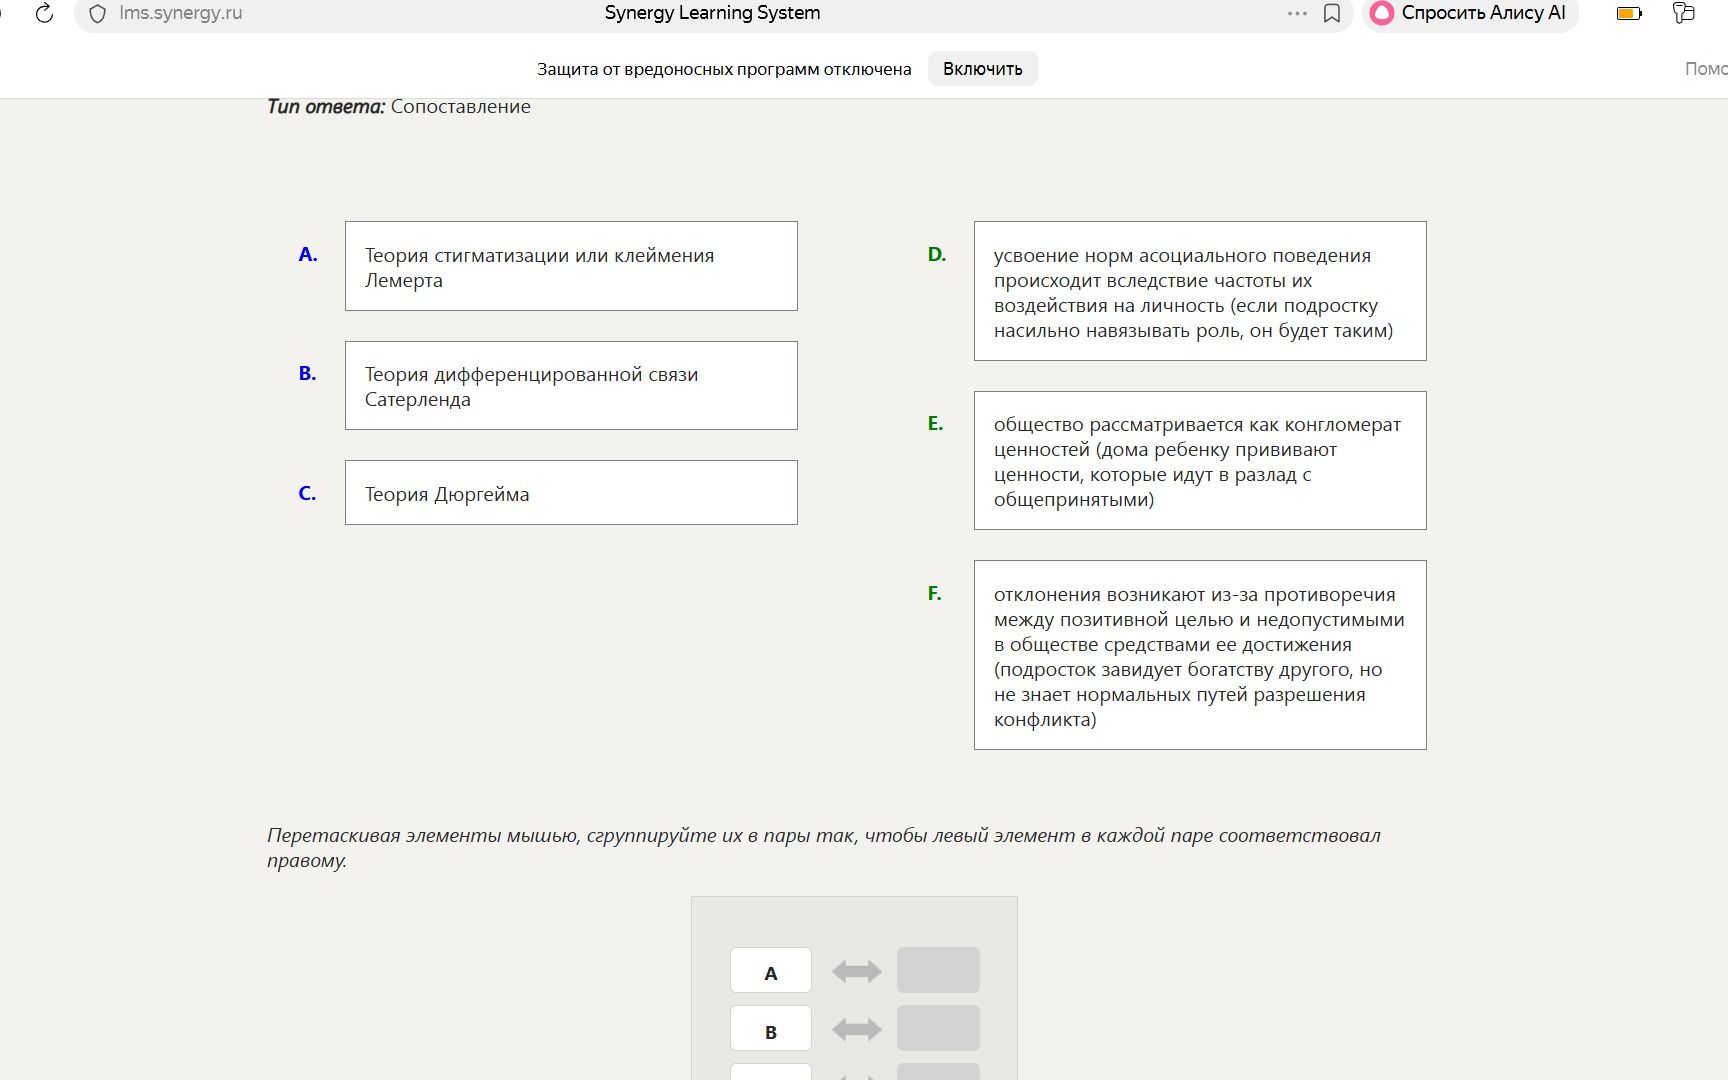Click option E about конгломерат ценностей
The image size is (1728, 1080).
click(1200, 461)
